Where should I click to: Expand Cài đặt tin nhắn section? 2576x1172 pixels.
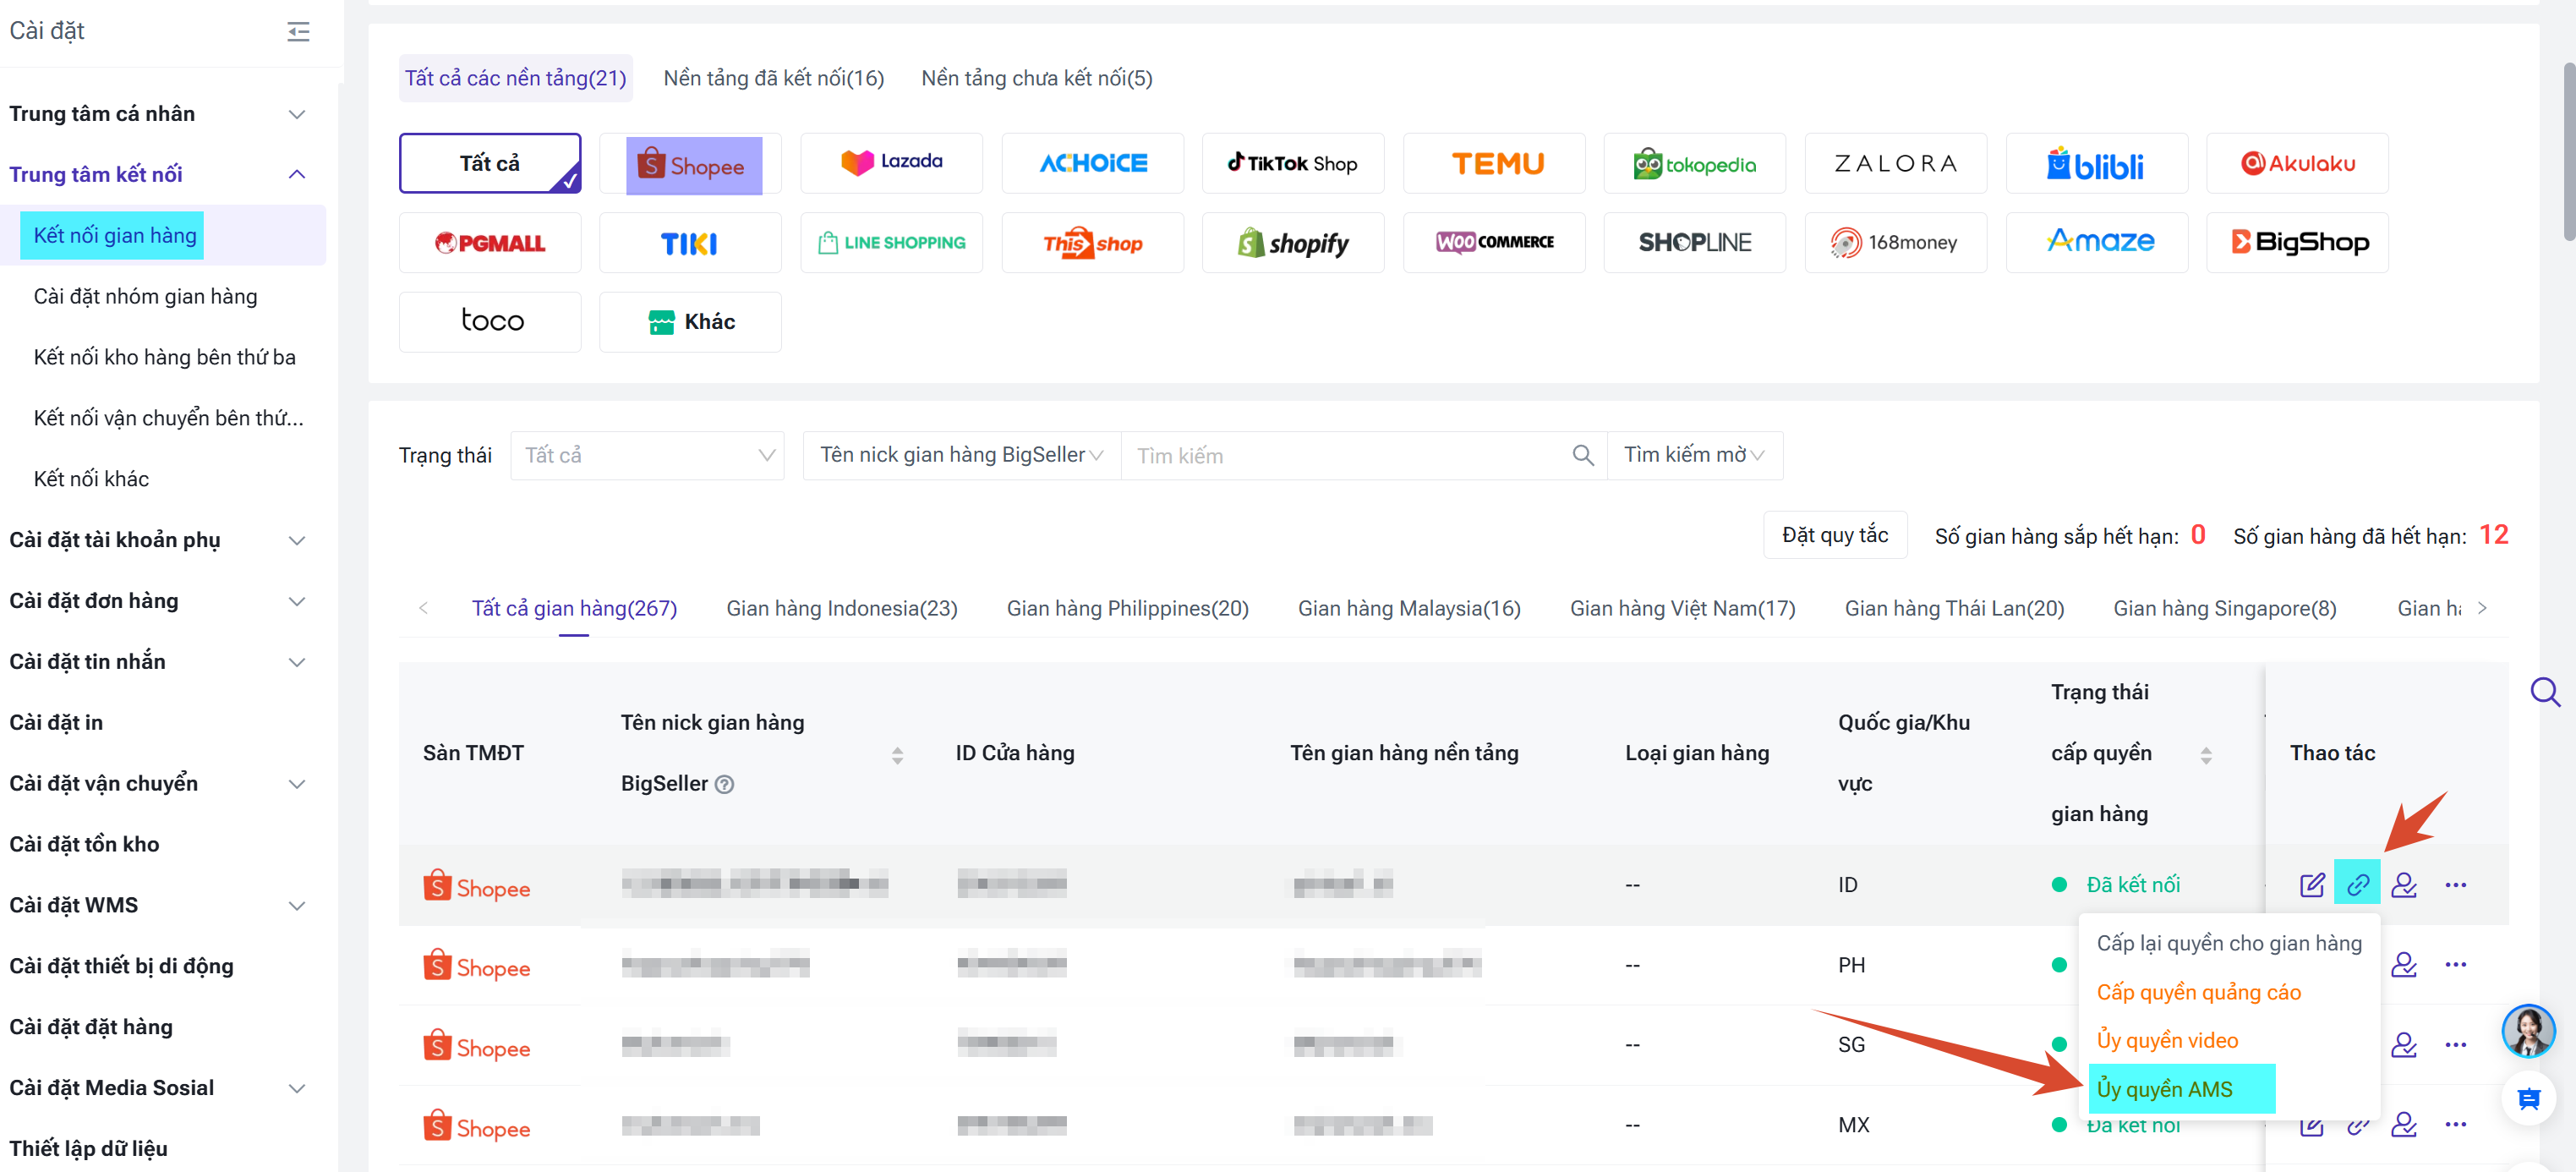[296, 663]
